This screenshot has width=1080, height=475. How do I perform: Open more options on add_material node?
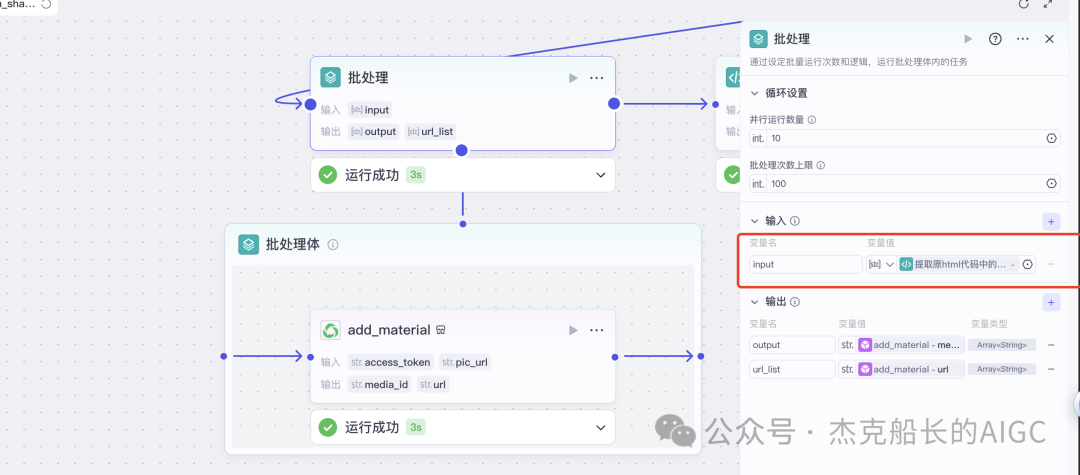(596, 330)
